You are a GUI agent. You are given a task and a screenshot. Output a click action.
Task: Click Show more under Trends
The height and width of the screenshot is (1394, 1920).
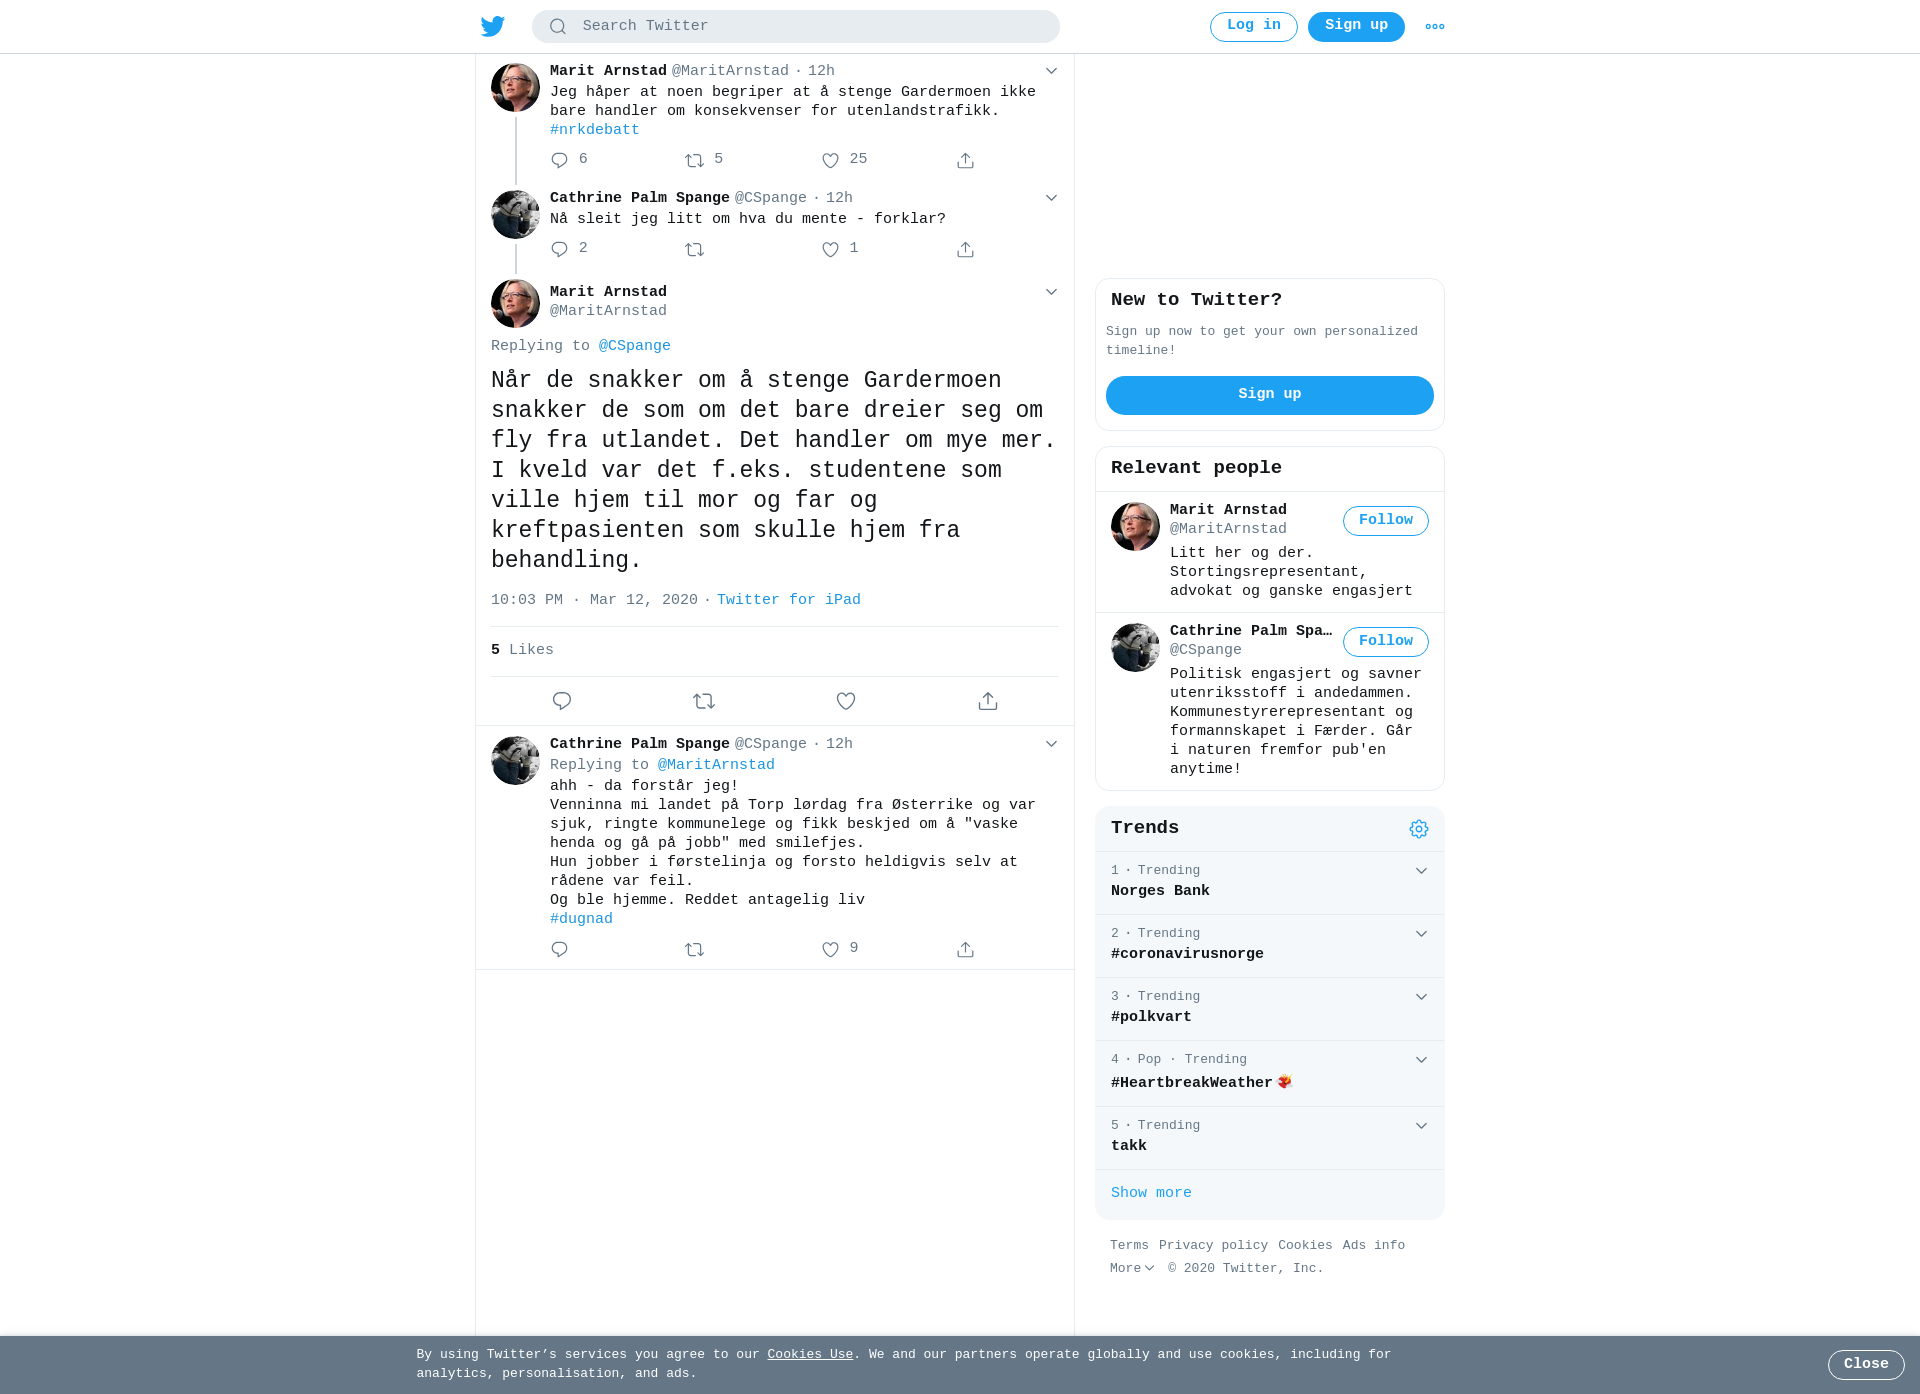(1151, 1193)
